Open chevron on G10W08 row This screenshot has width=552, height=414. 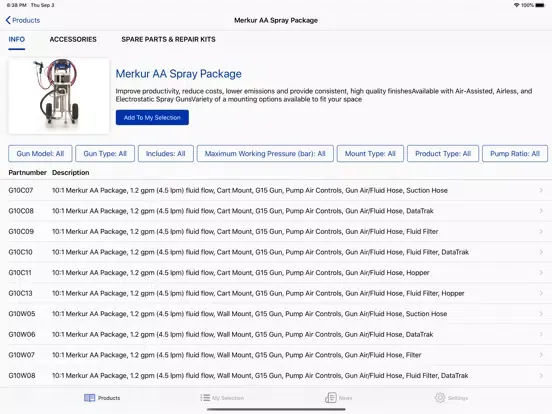click(541, 375)
